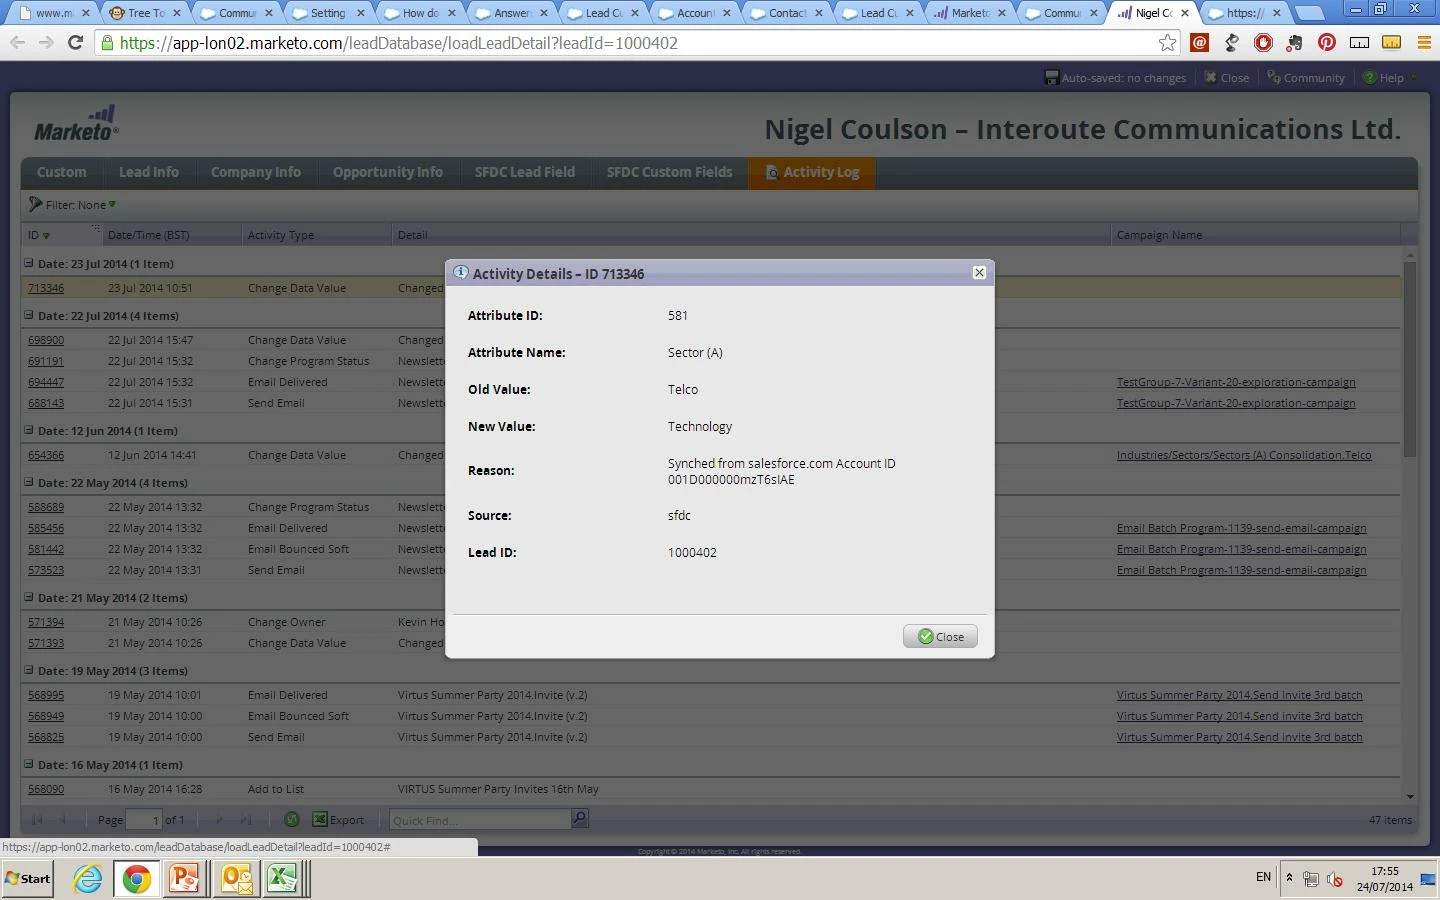Viewport: 1440px width, 900px height.
Task: Open the Industries/Sectors Consolidation.Telco campaign link
Action: 1244,455
